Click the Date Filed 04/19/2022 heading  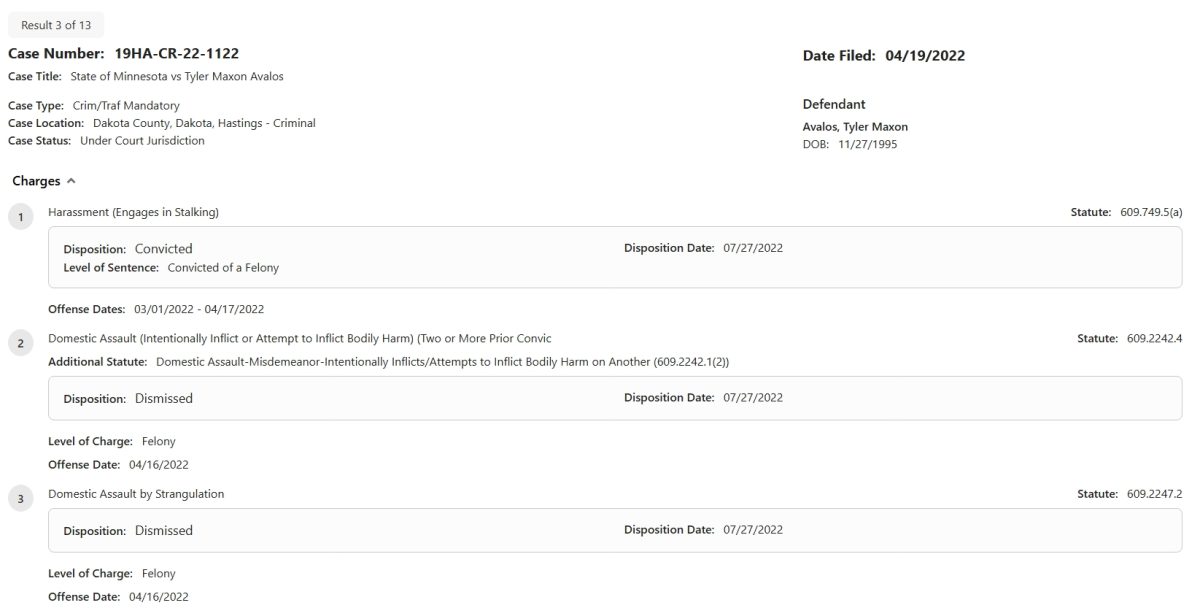883,56
